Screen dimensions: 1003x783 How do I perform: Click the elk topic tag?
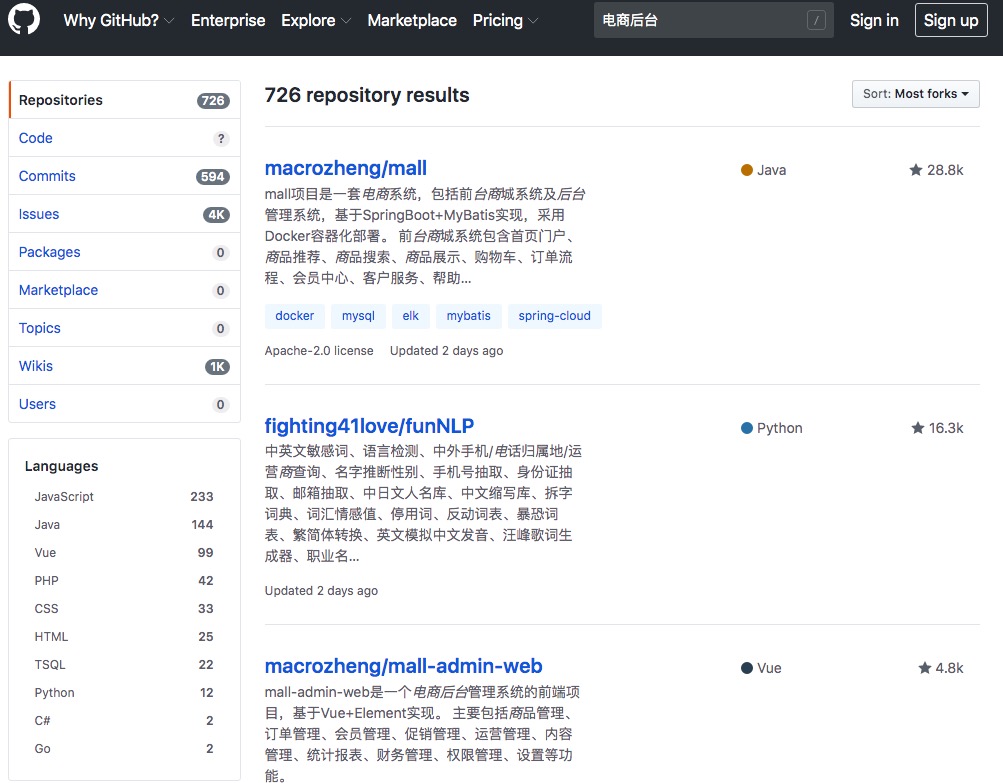click(410, 316)
